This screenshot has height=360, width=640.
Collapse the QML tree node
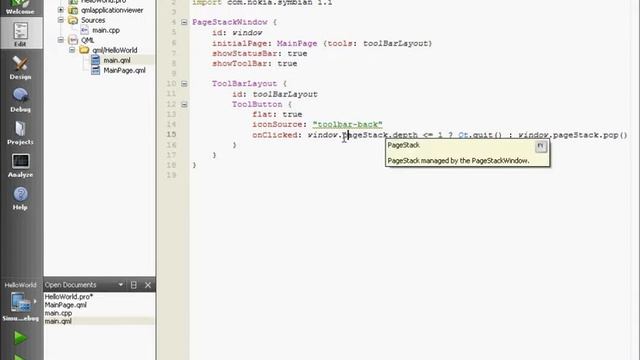[x=60, y=40]
